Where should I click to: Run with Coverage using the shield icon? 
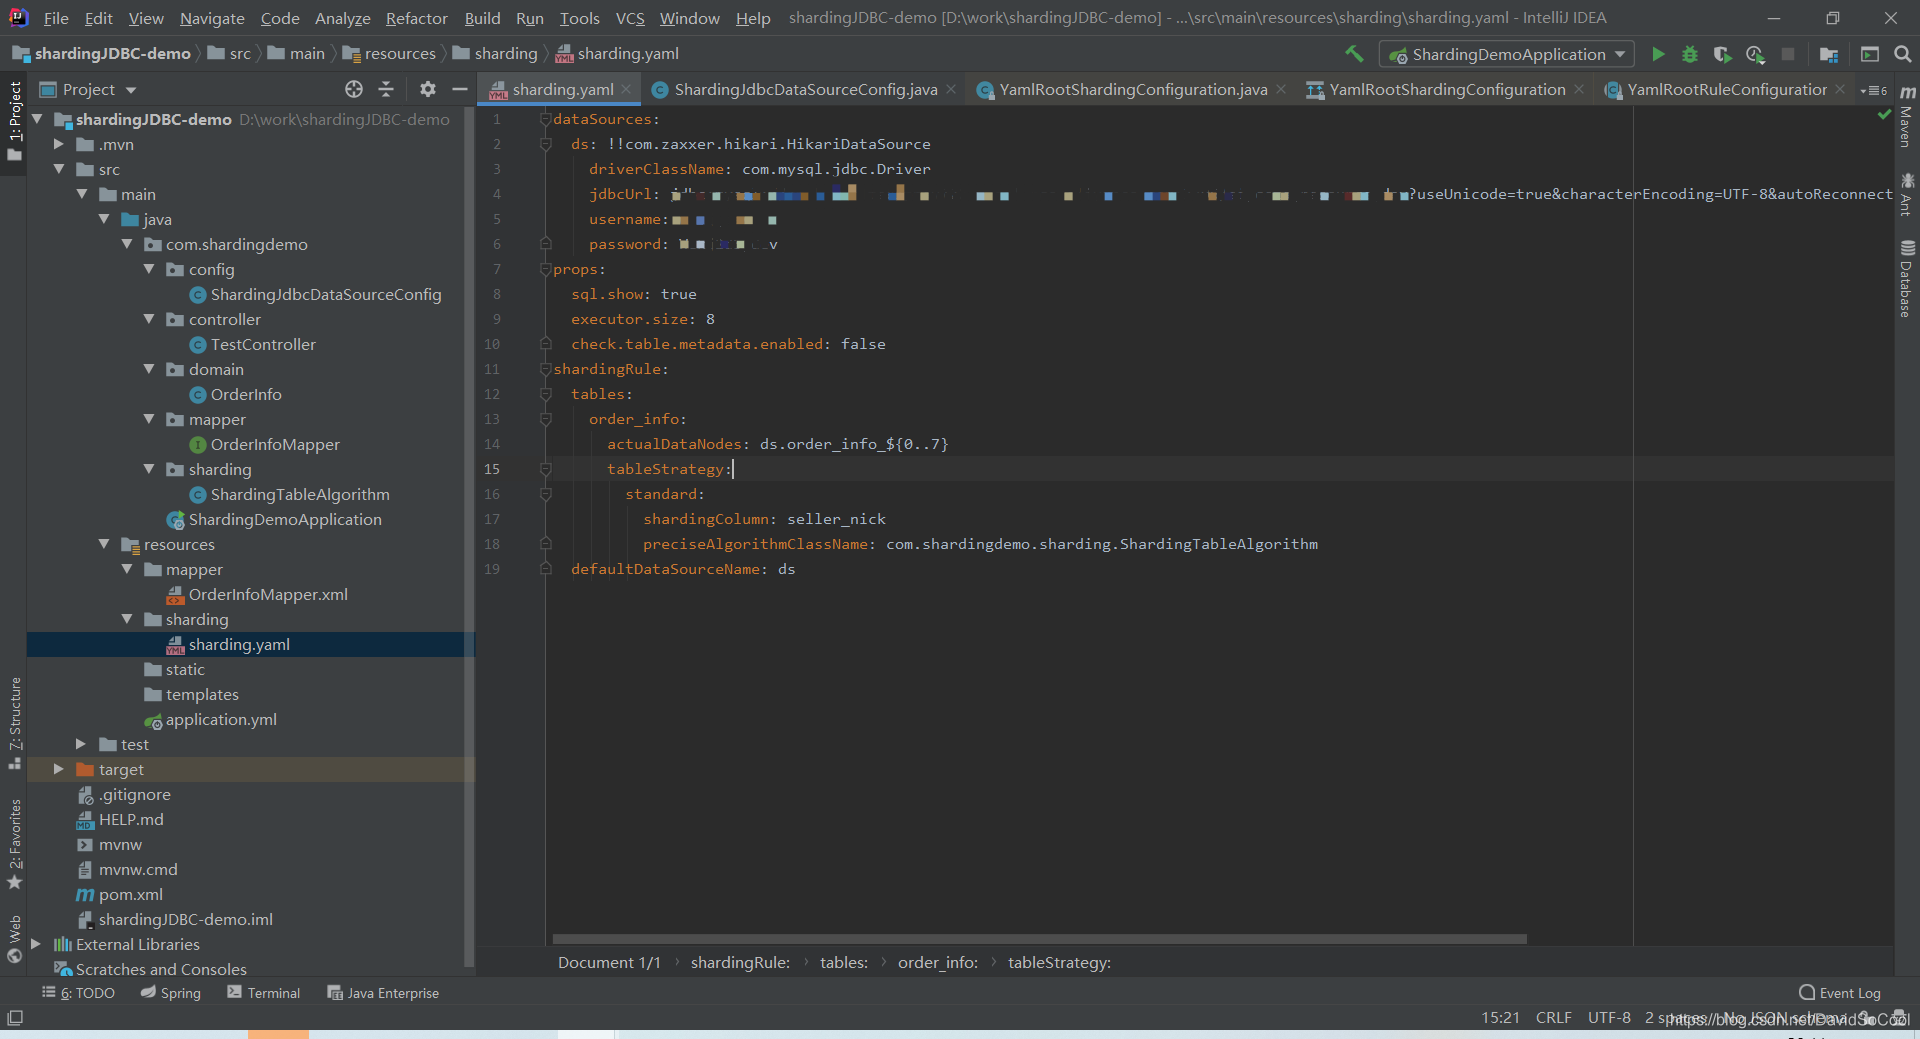pos(1722,54)
